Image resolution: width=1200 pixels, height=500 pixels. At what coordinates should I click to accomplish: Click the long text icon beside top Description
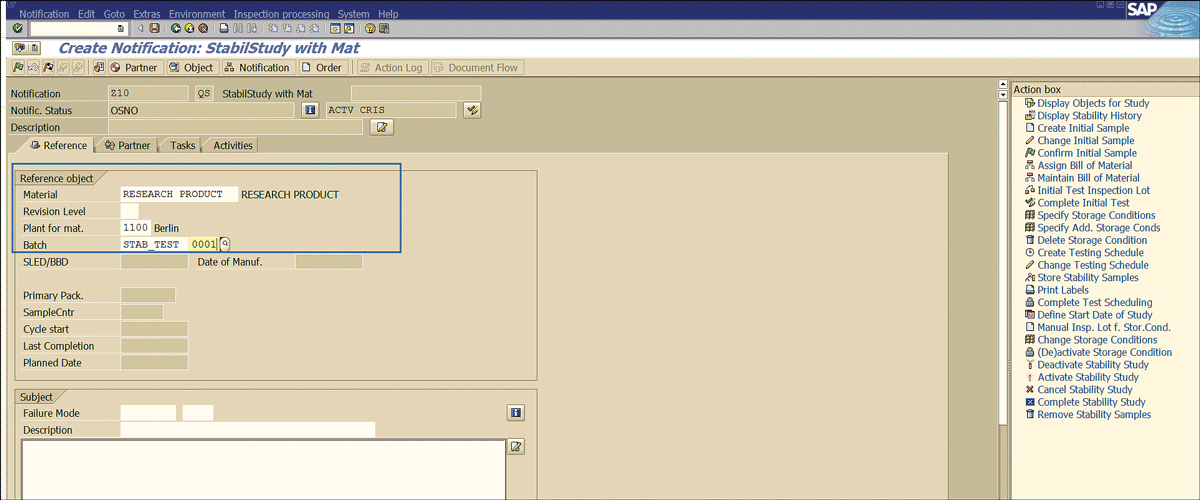click(x=381, y=127)
